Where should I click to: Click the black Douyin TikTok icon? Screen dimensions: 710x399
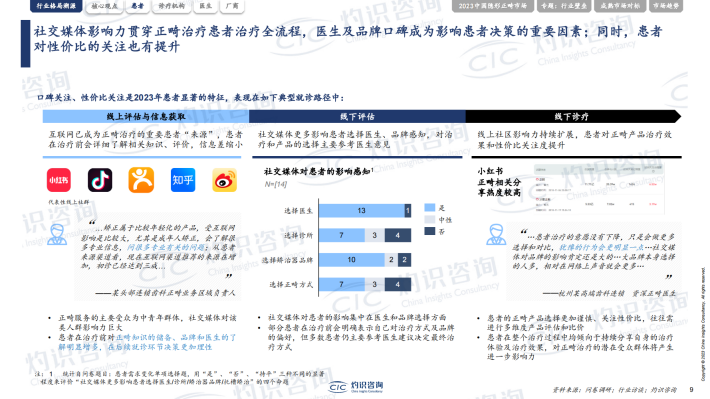pos(100,180)
